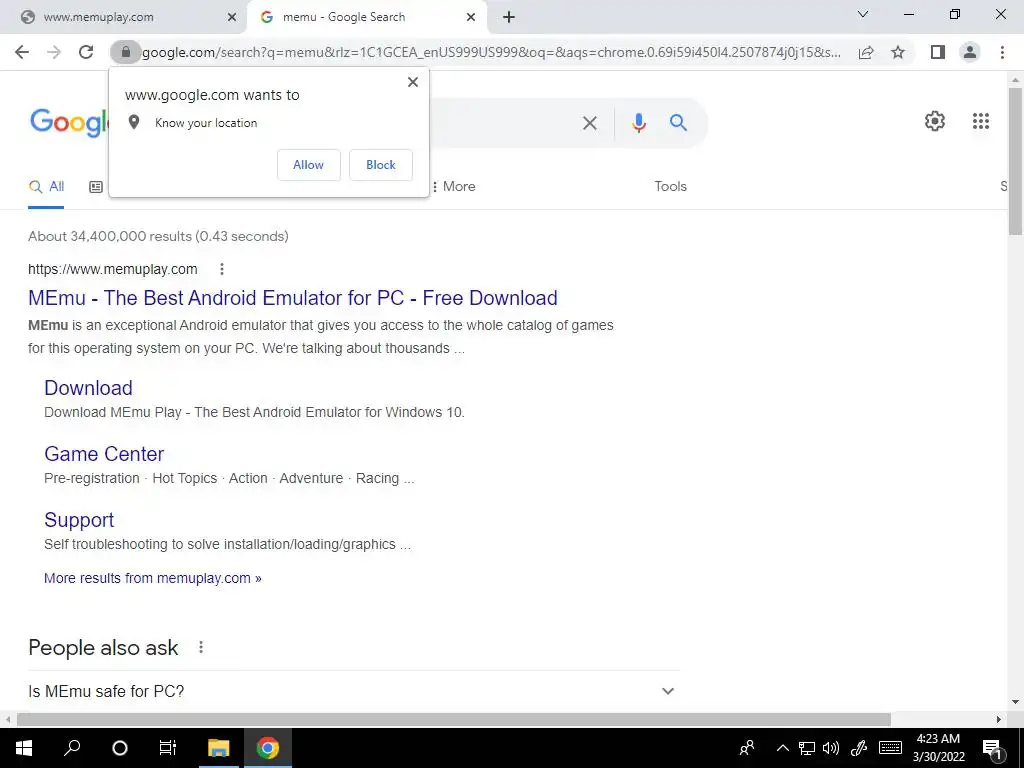Open the Game Center sitelink

[104, 454]
